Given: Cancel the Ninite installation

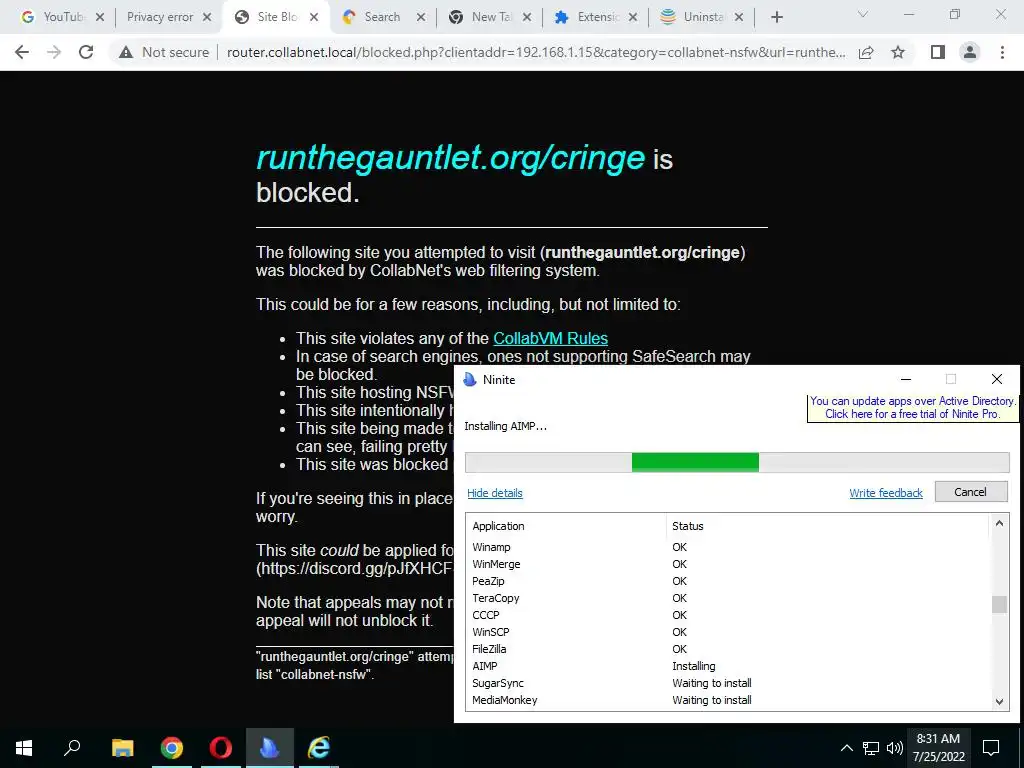Looking at the screenshot, I should click(970, 492).
